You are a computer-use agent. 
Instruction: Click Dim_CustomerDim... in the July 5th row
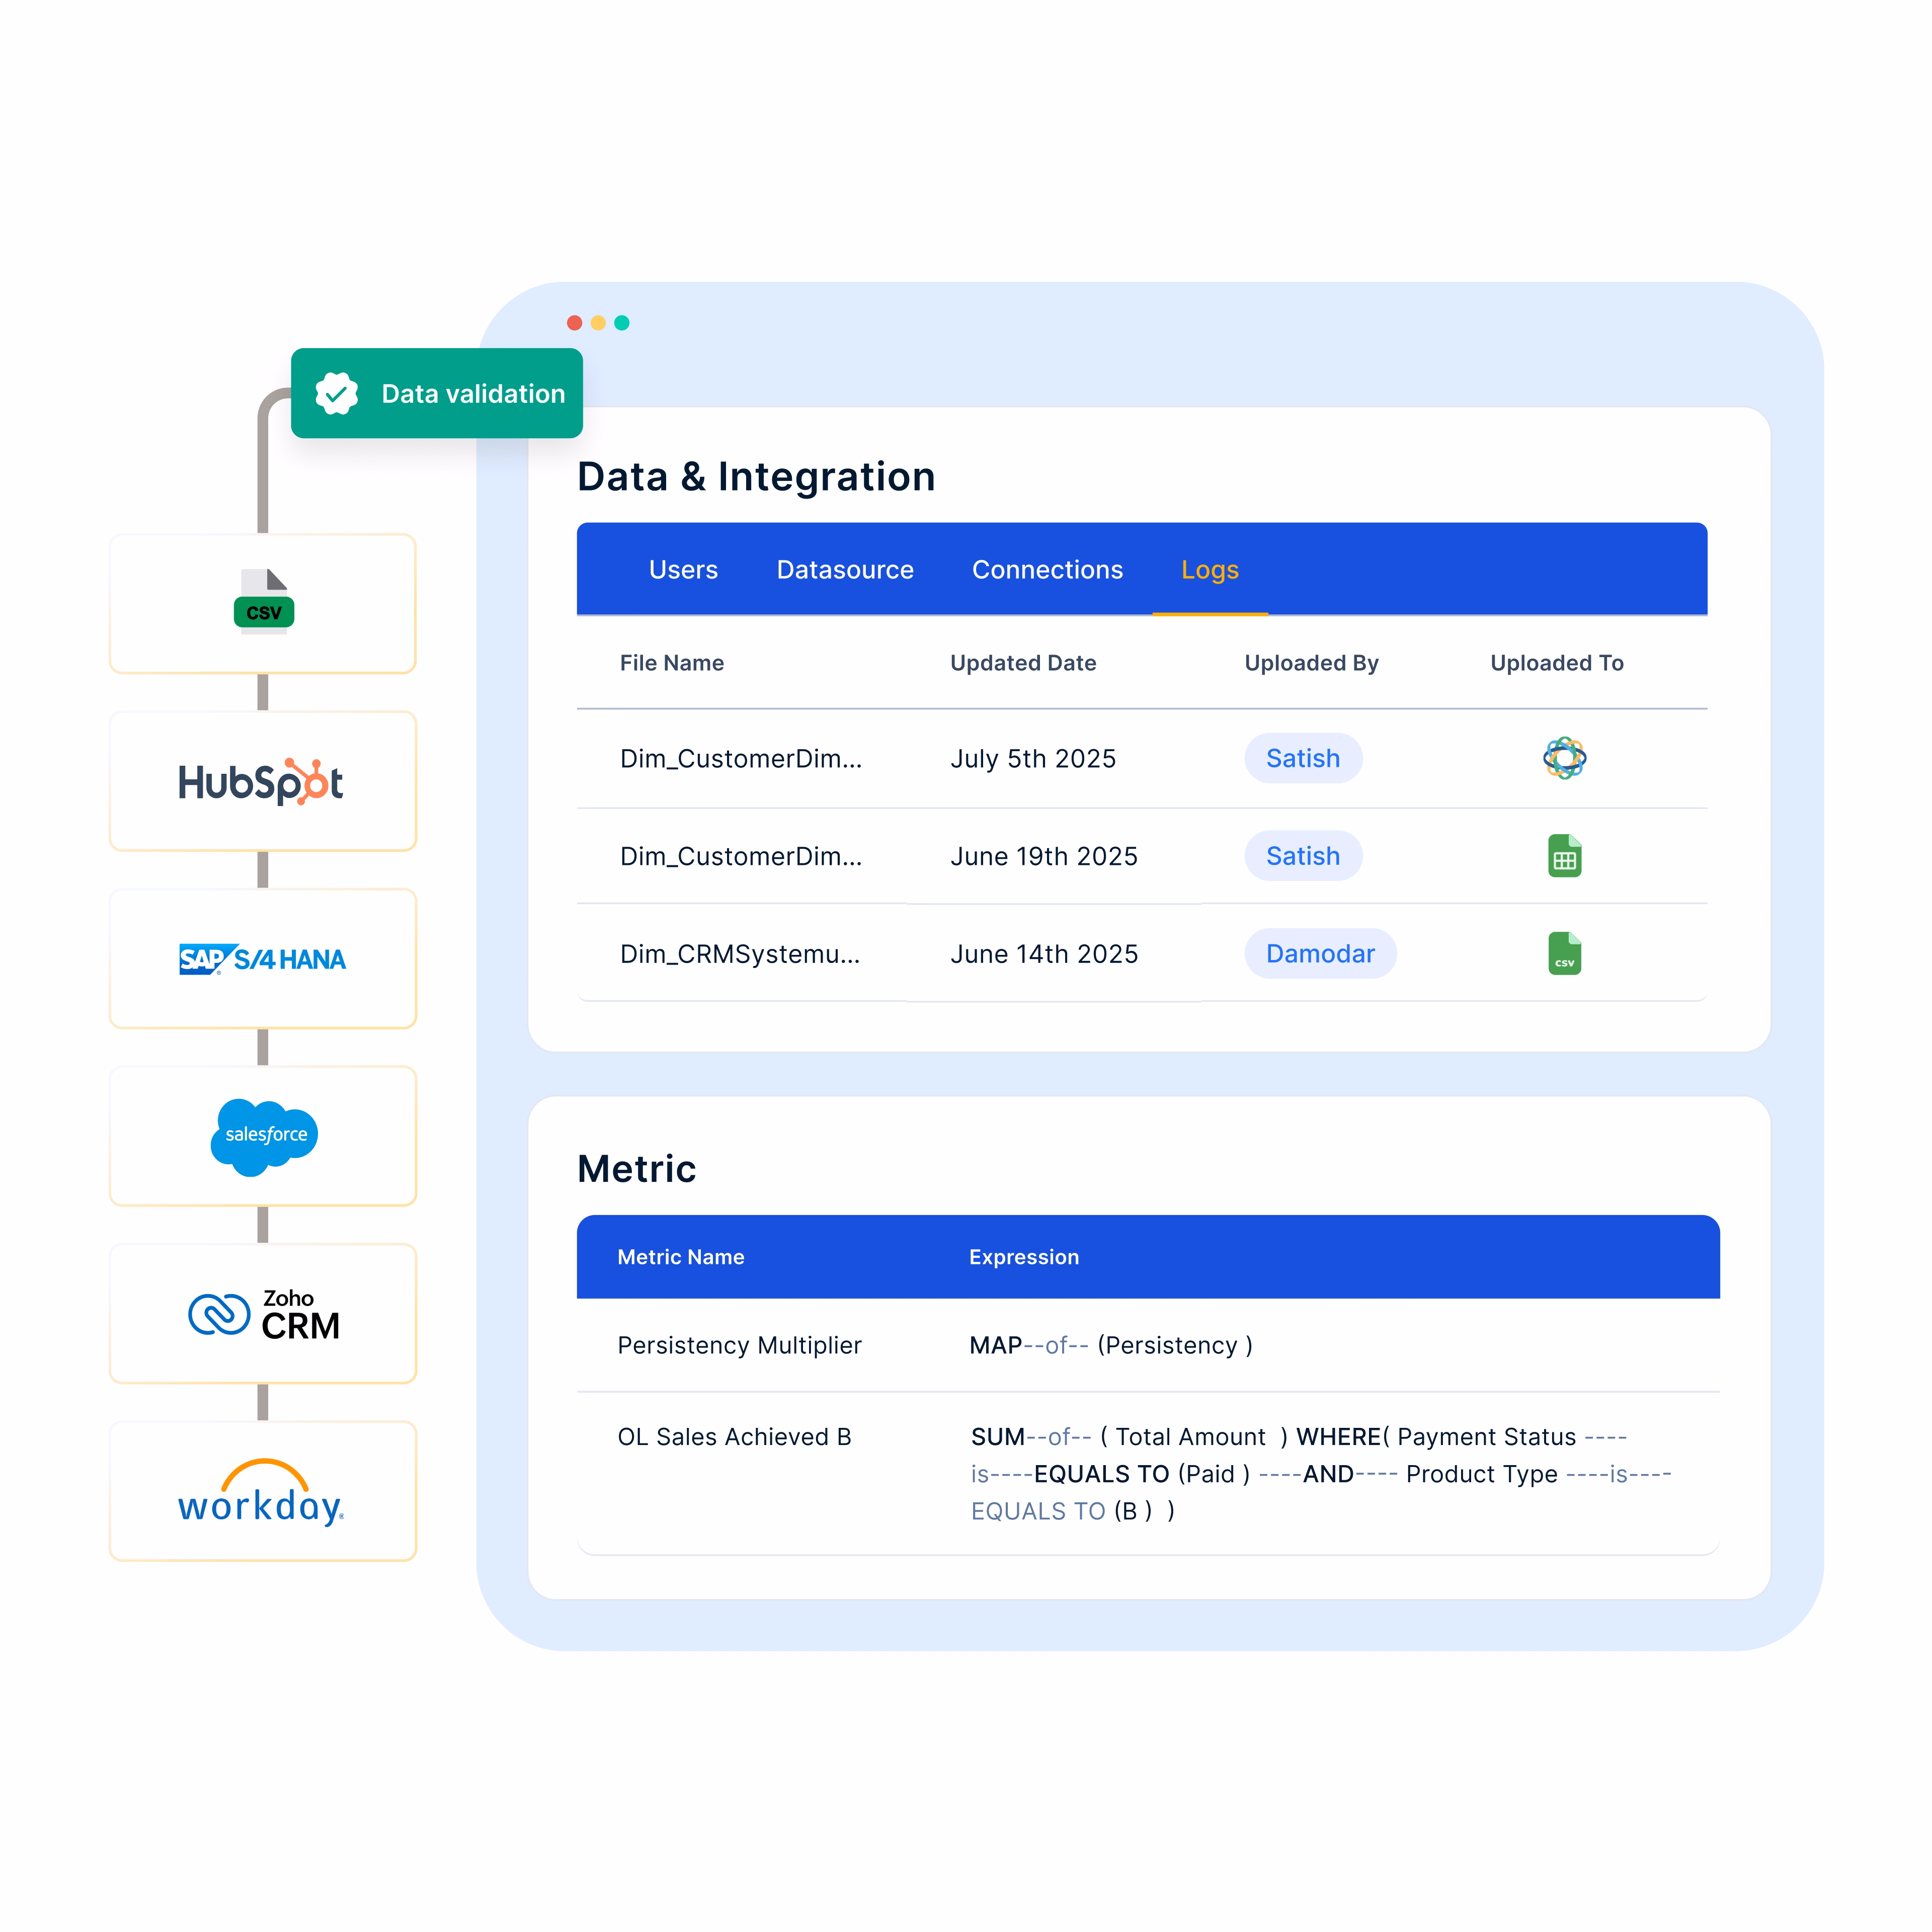740,759
